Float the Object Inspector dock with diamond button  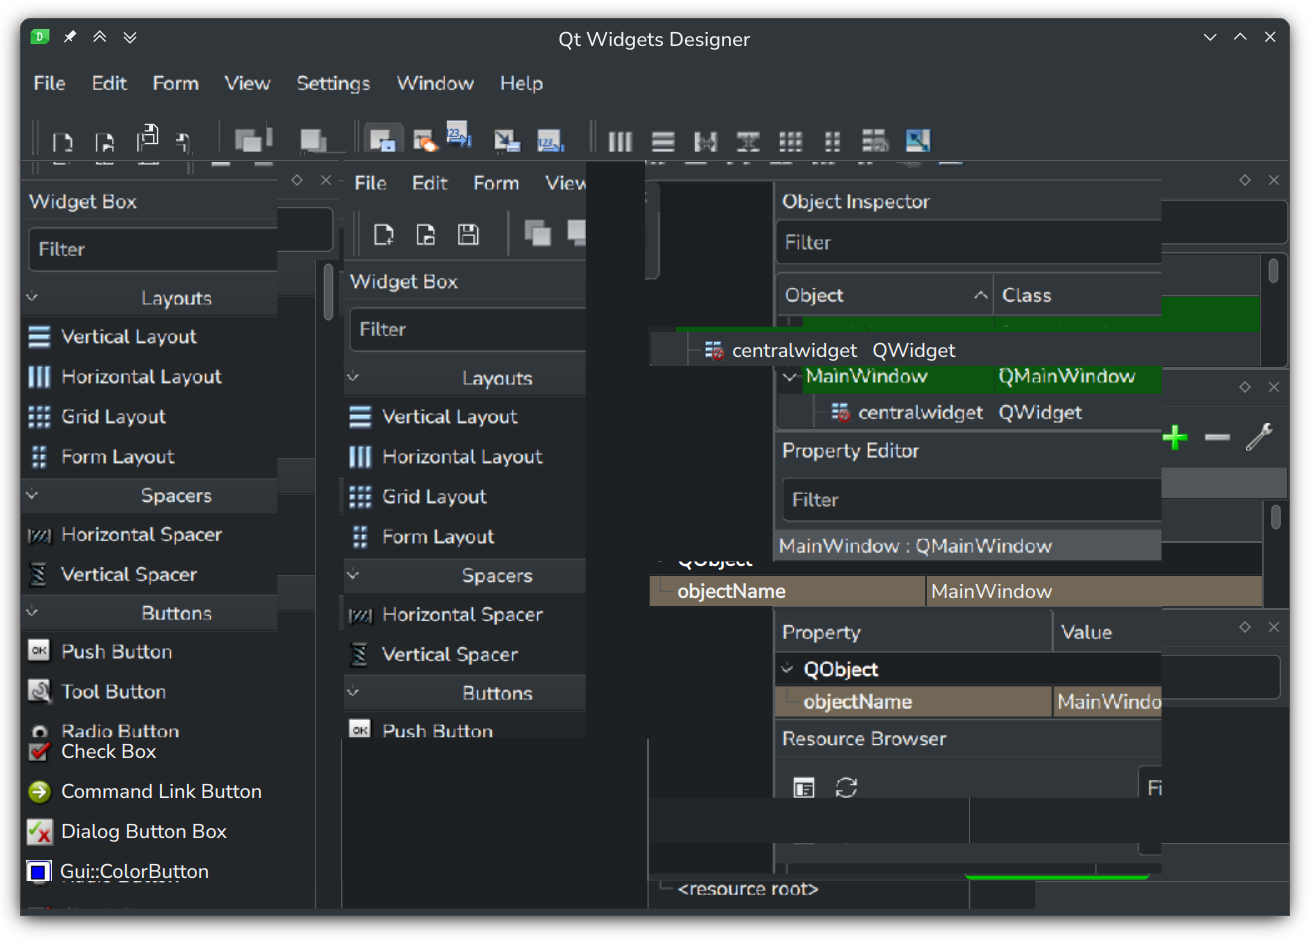click(x=1245, y=180)
